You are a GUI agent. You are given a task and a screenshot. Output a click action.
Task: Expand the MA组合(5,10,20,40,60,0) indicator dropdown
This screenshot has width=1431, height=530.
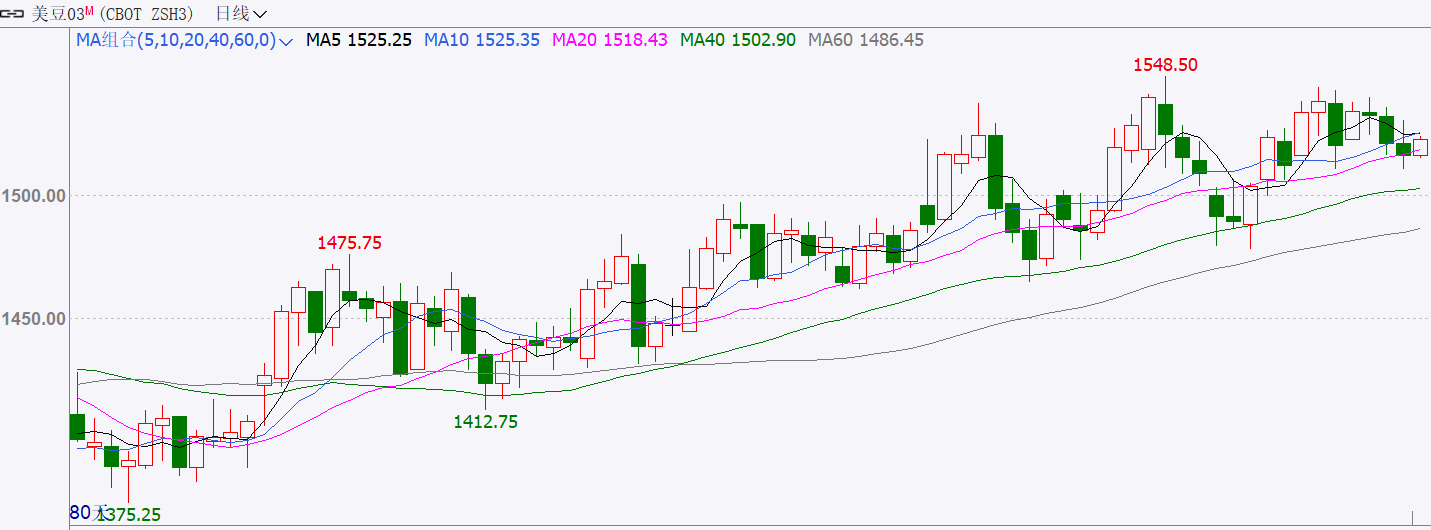[184, 40]
